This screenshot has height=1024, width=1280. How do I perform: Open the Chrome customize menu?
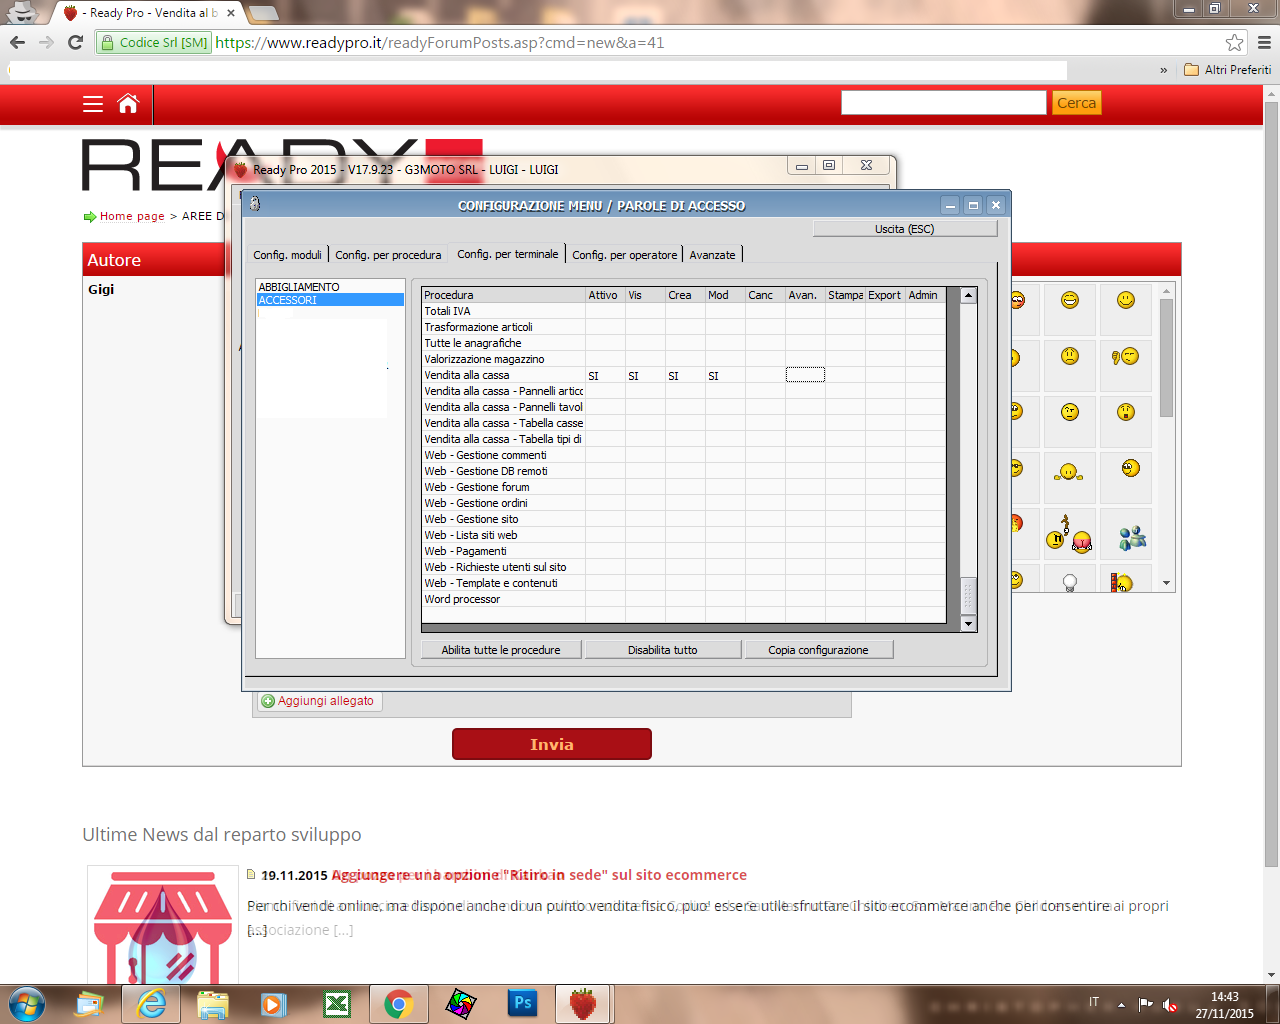(1264, 42)
